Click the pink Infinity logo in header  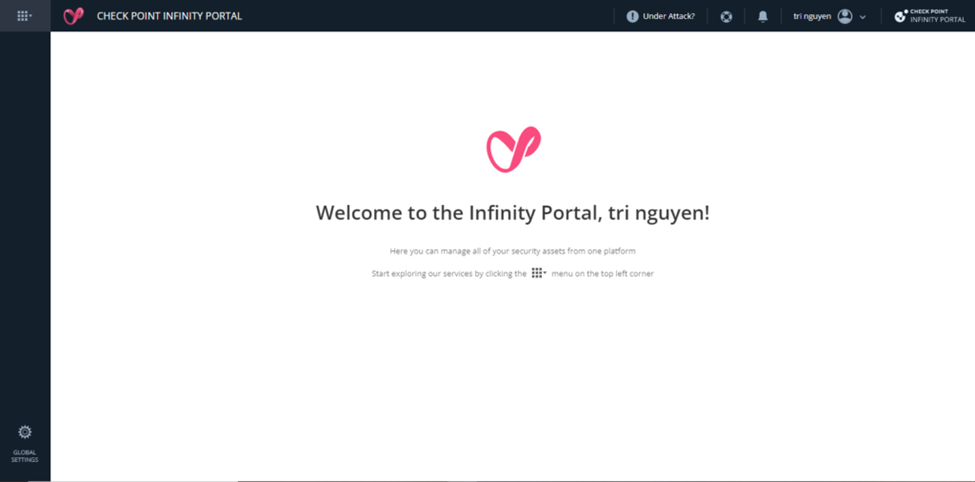tap(73, 16)
